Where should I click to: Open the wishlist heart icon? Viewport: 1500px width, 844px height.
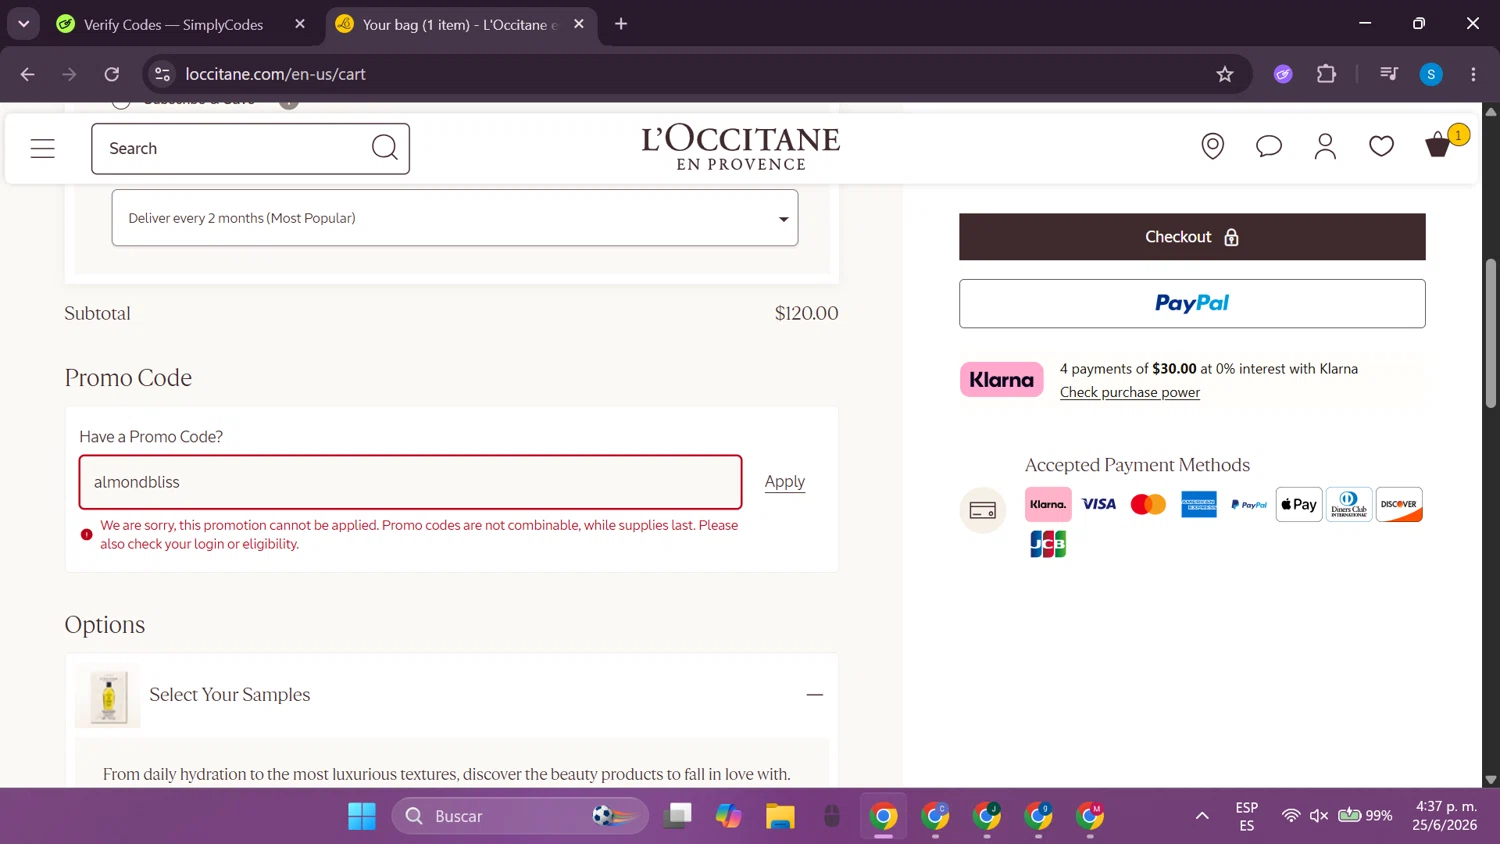(1381, 146)
